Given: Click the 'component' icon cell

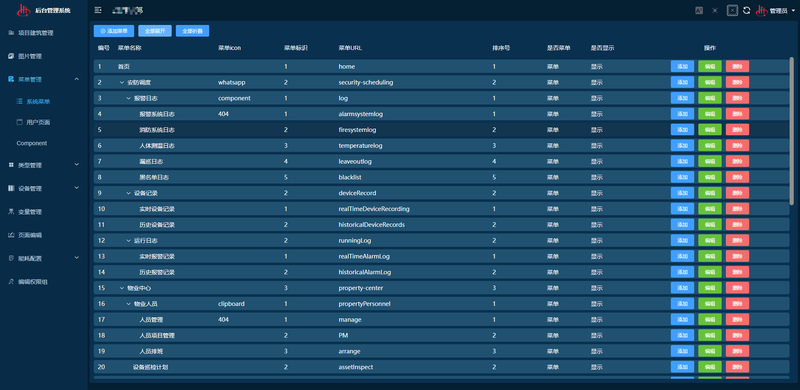Looking at the screenshot, I should [x=234, y=98].
